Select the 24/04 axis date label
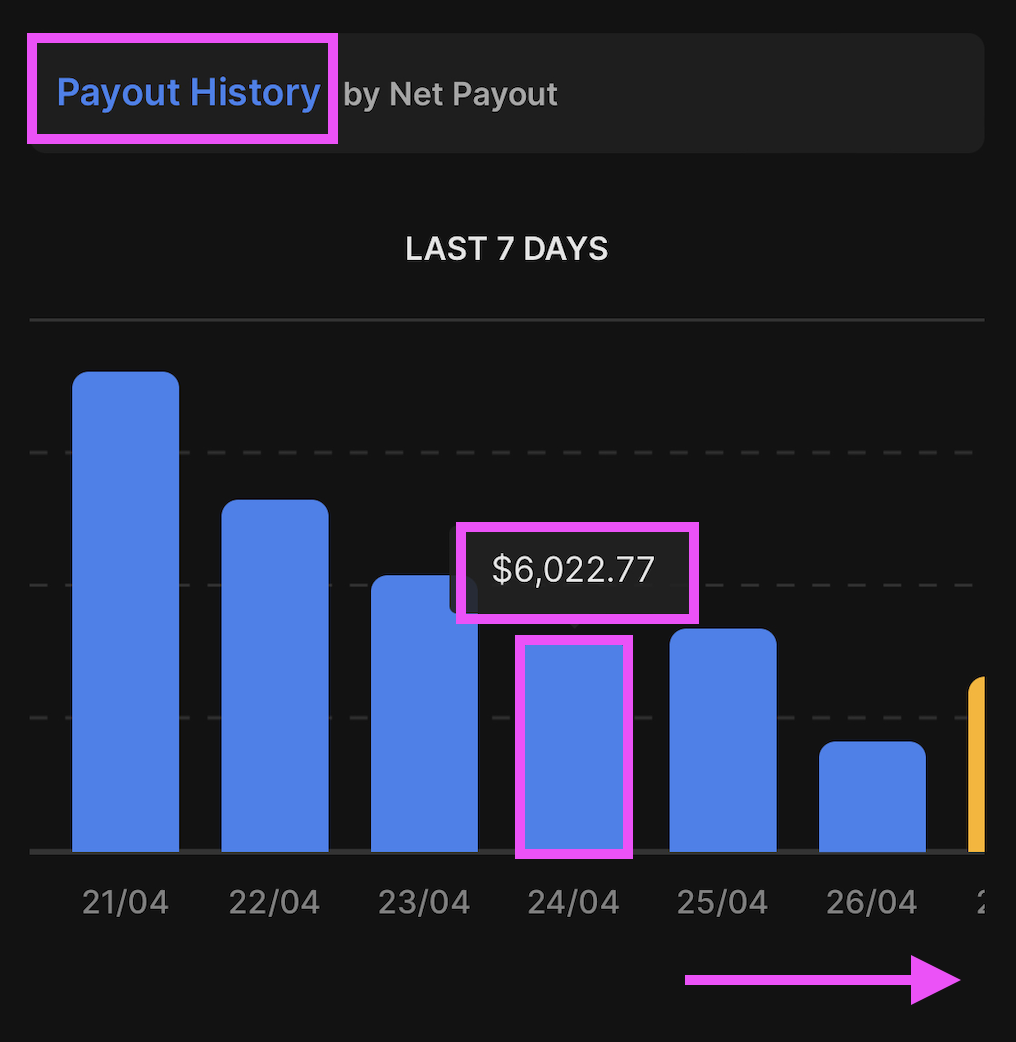The width and height of the screenshot is (1016, 1042). tap(573, 903)
